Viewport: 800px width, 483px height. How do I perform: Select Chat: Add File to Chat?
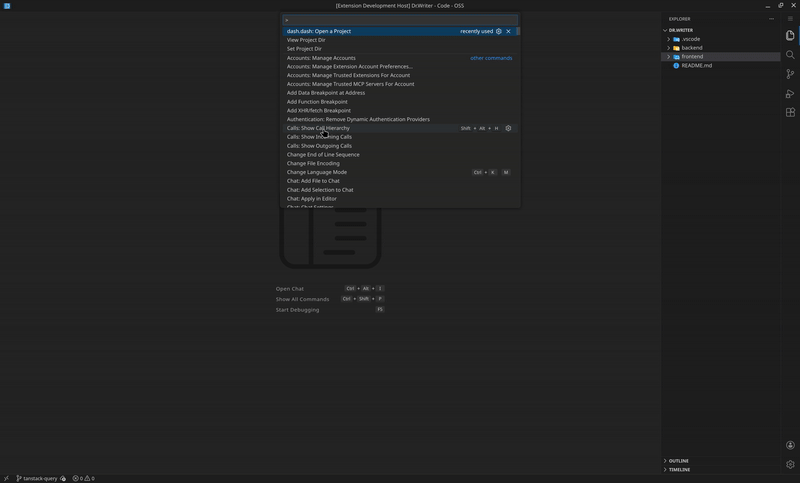(400, 181)
